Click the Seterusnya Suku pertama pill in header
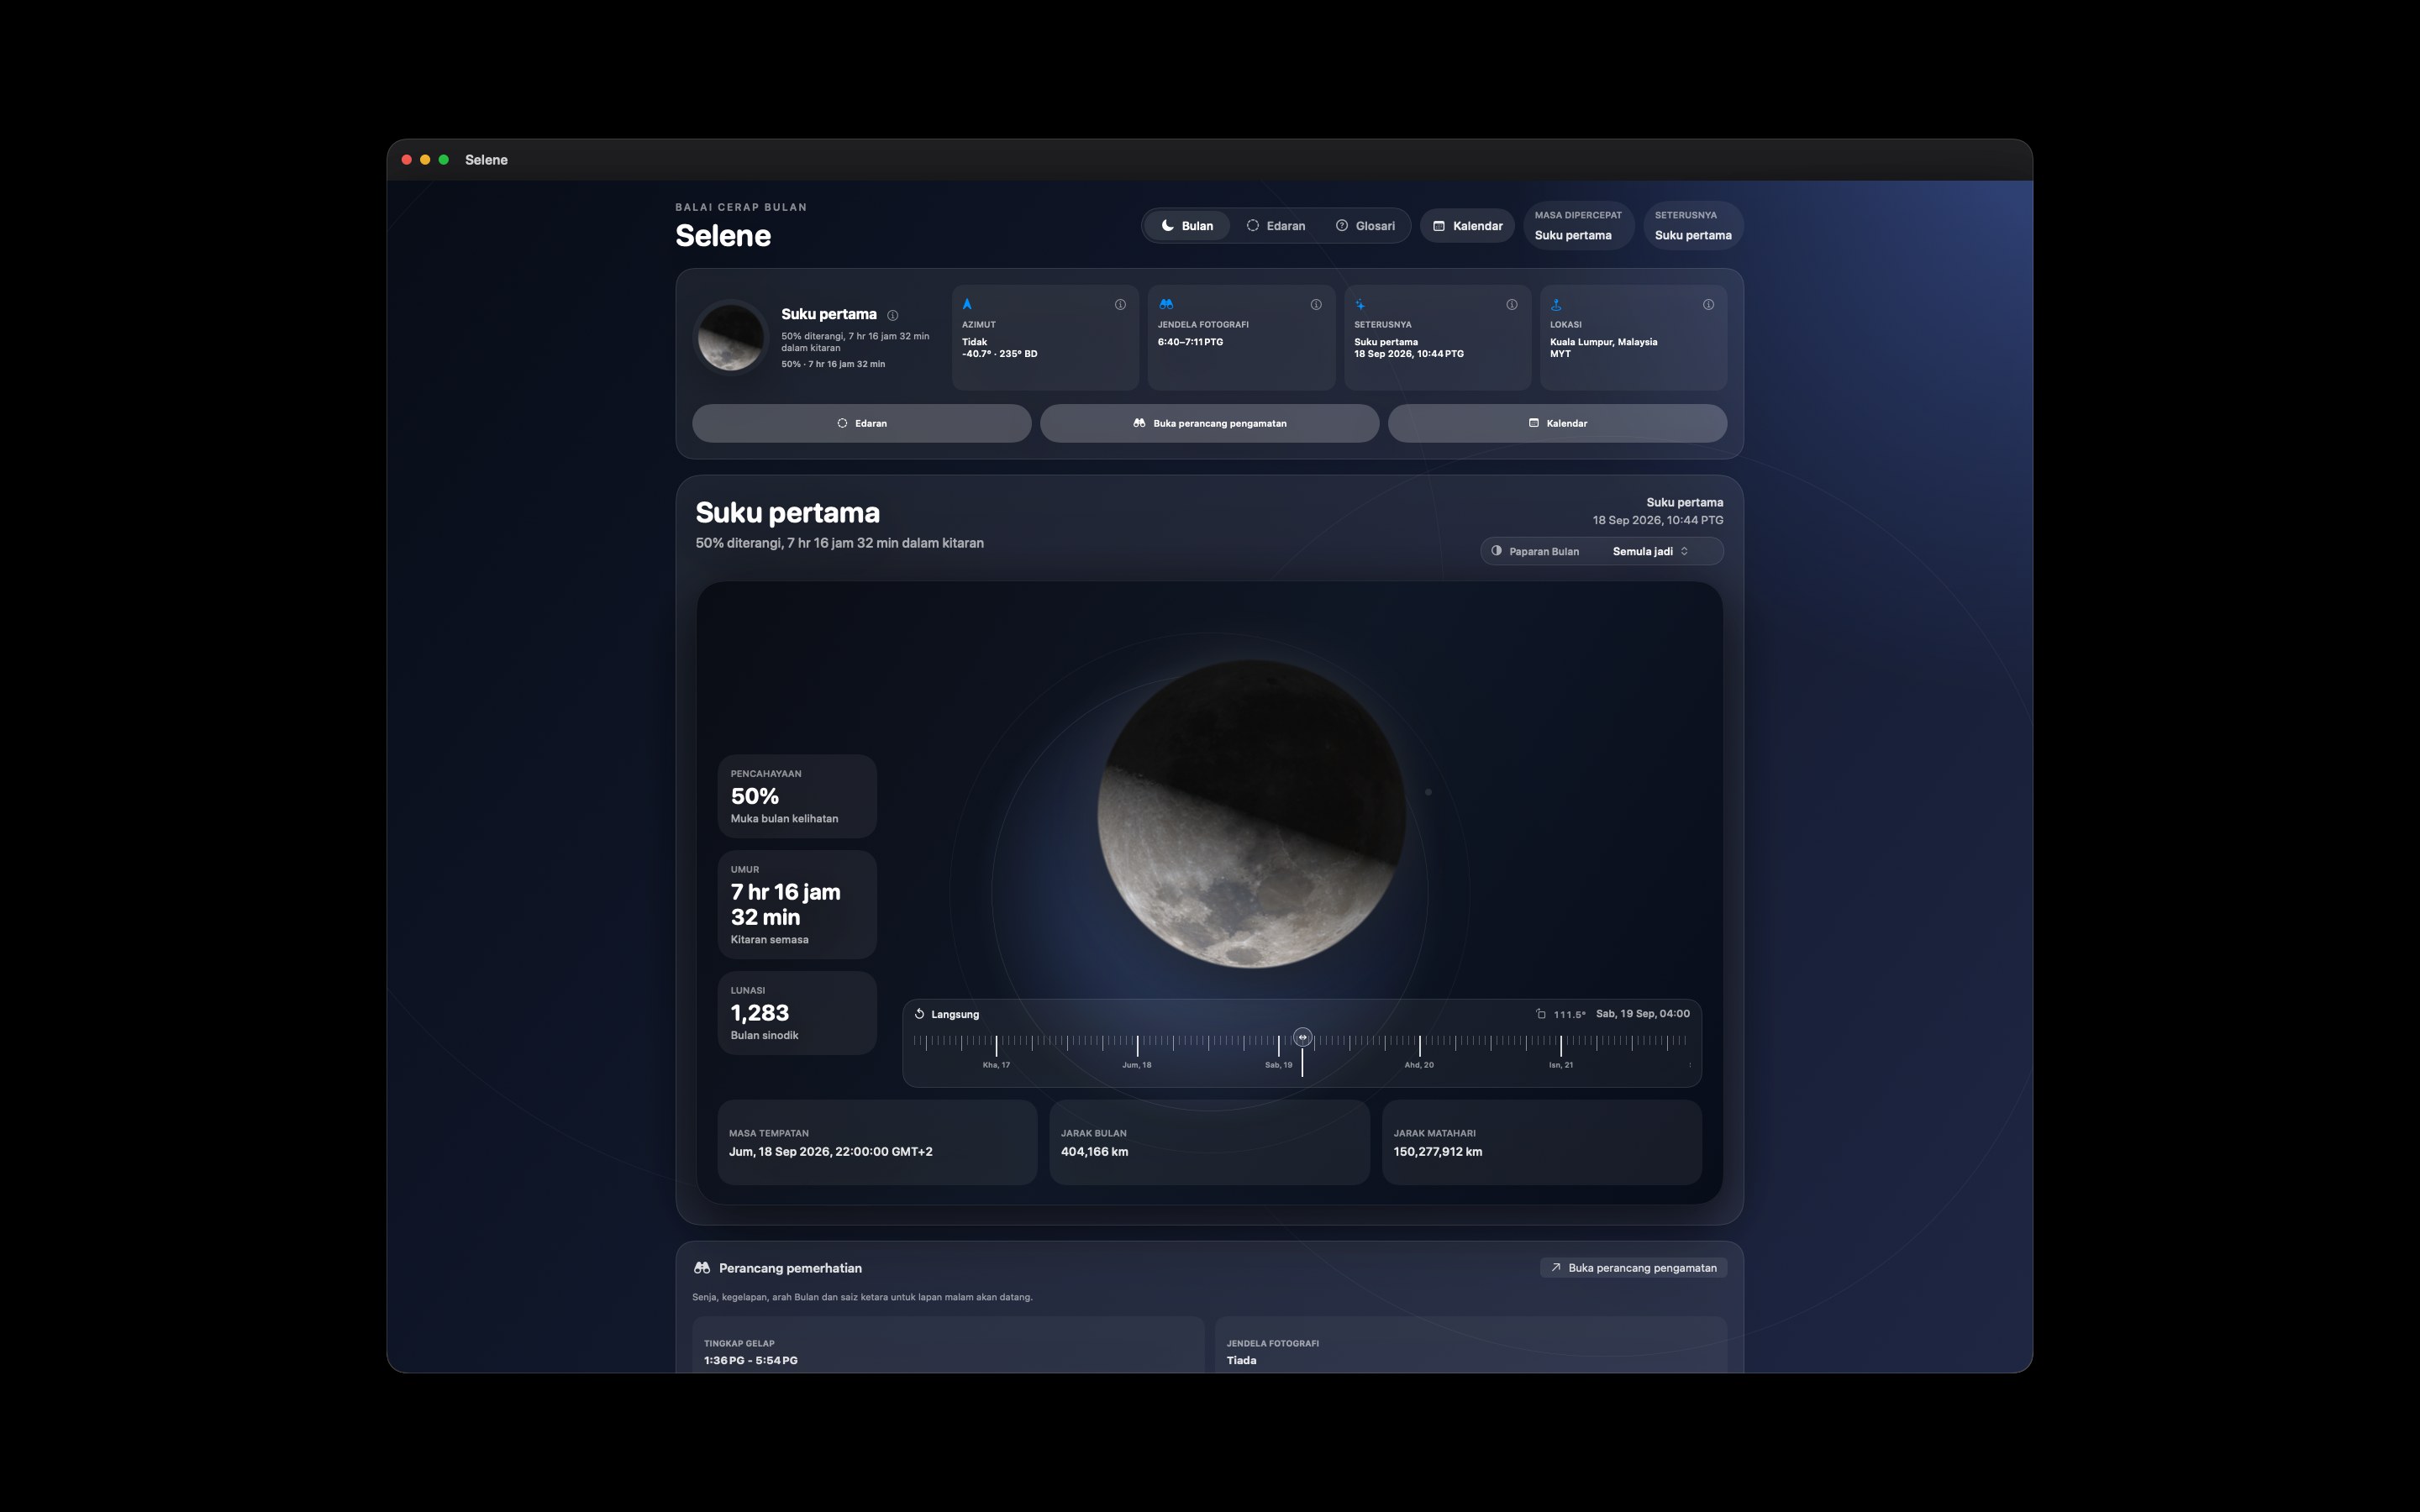 1693,225
